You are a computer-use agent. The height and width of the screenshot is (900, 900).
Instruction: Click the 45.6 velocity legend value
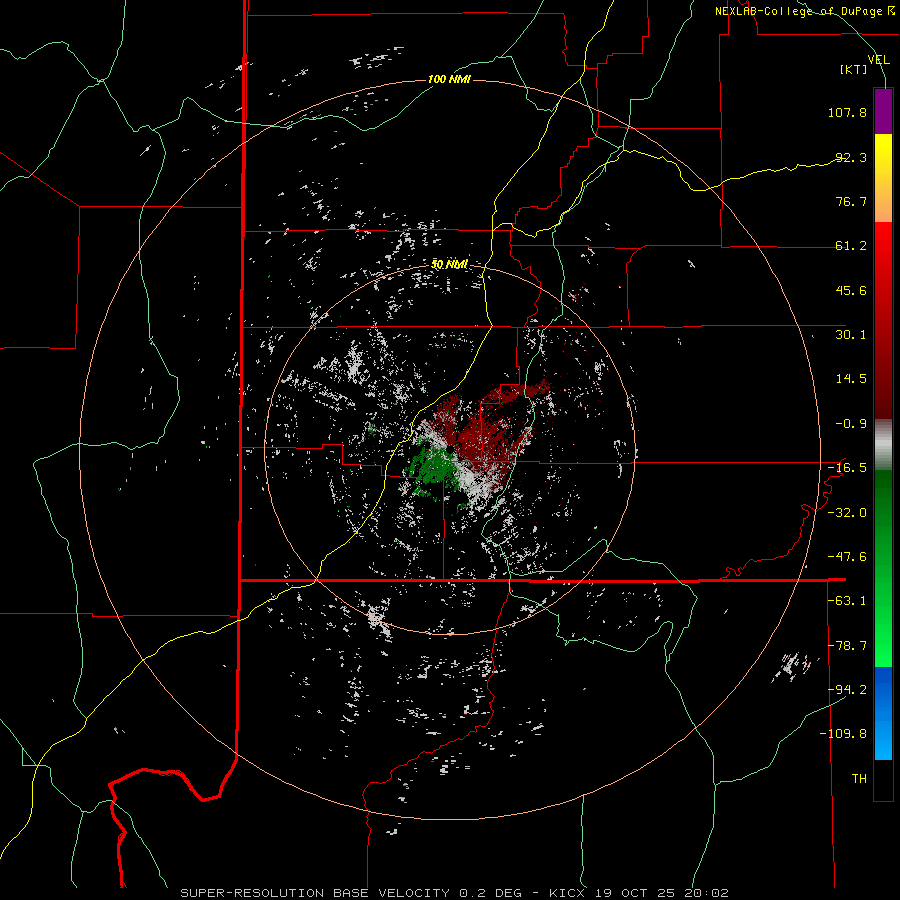click(x=851, y=290)
